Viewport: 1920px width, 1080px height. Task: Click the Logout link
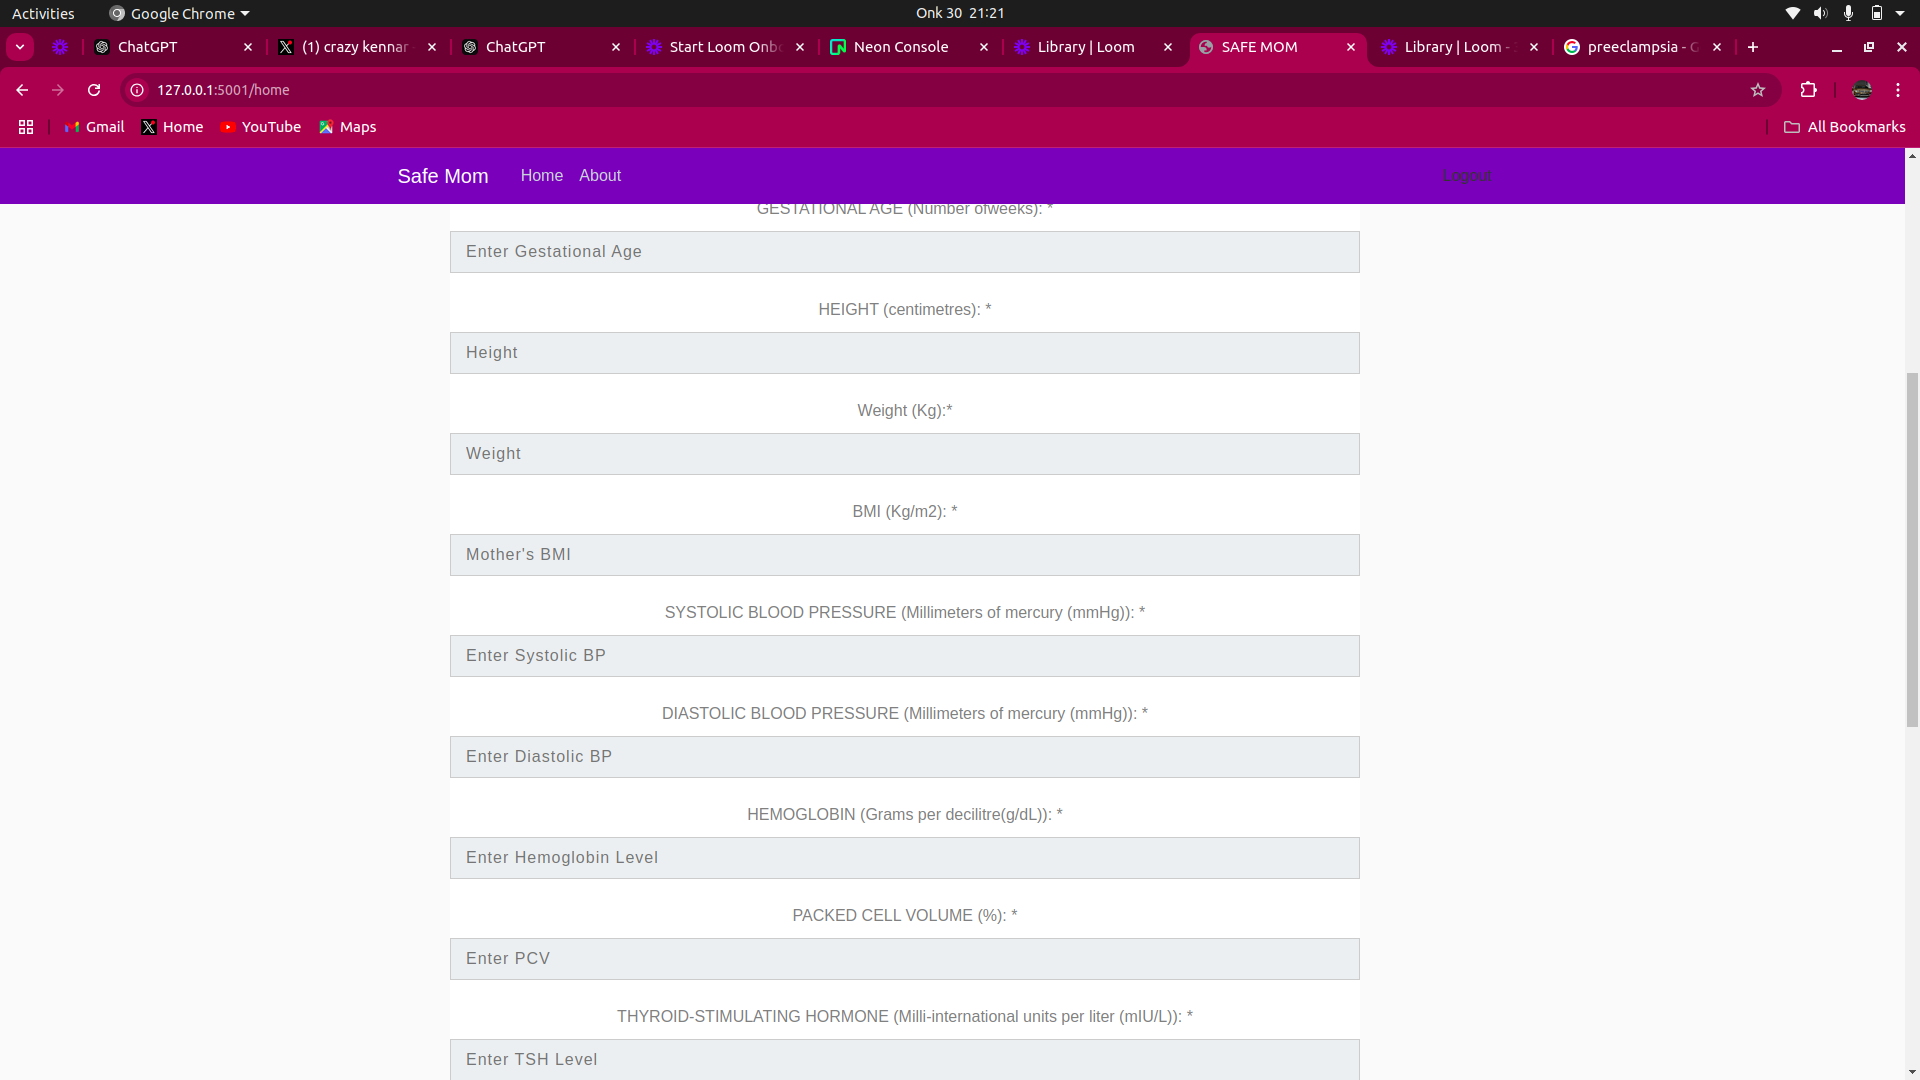1466,176
